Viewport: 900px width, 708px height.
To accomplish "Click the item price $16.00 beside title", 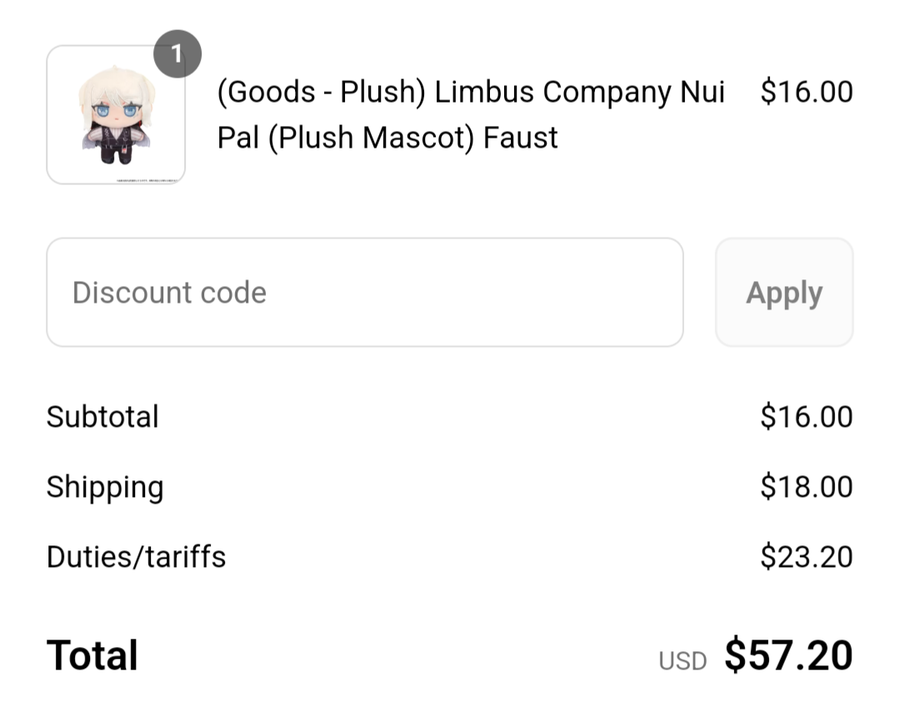I will click(806, 92).
